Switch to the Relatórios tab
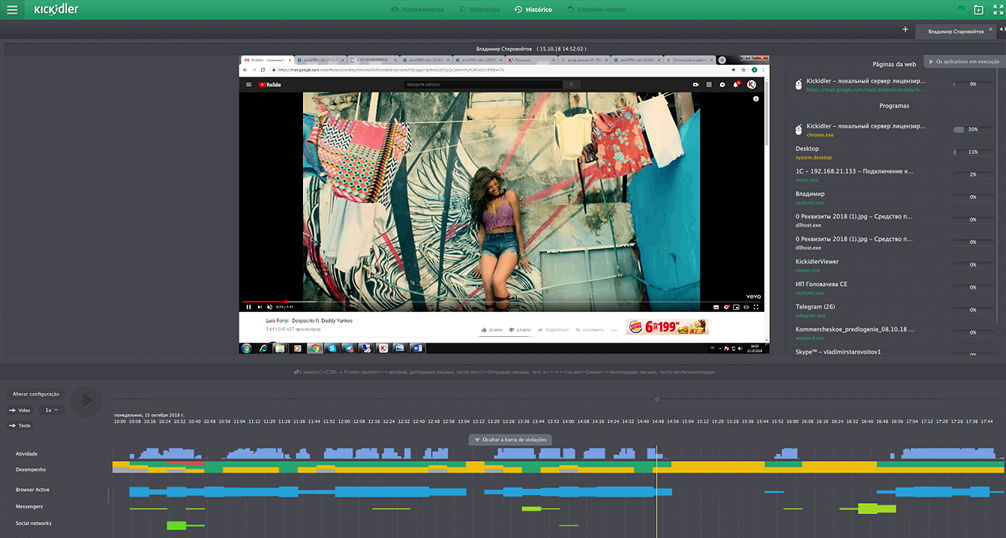The width and height of the screenshot is (1006, 538). pyautogui.click(x=480, y=10)
